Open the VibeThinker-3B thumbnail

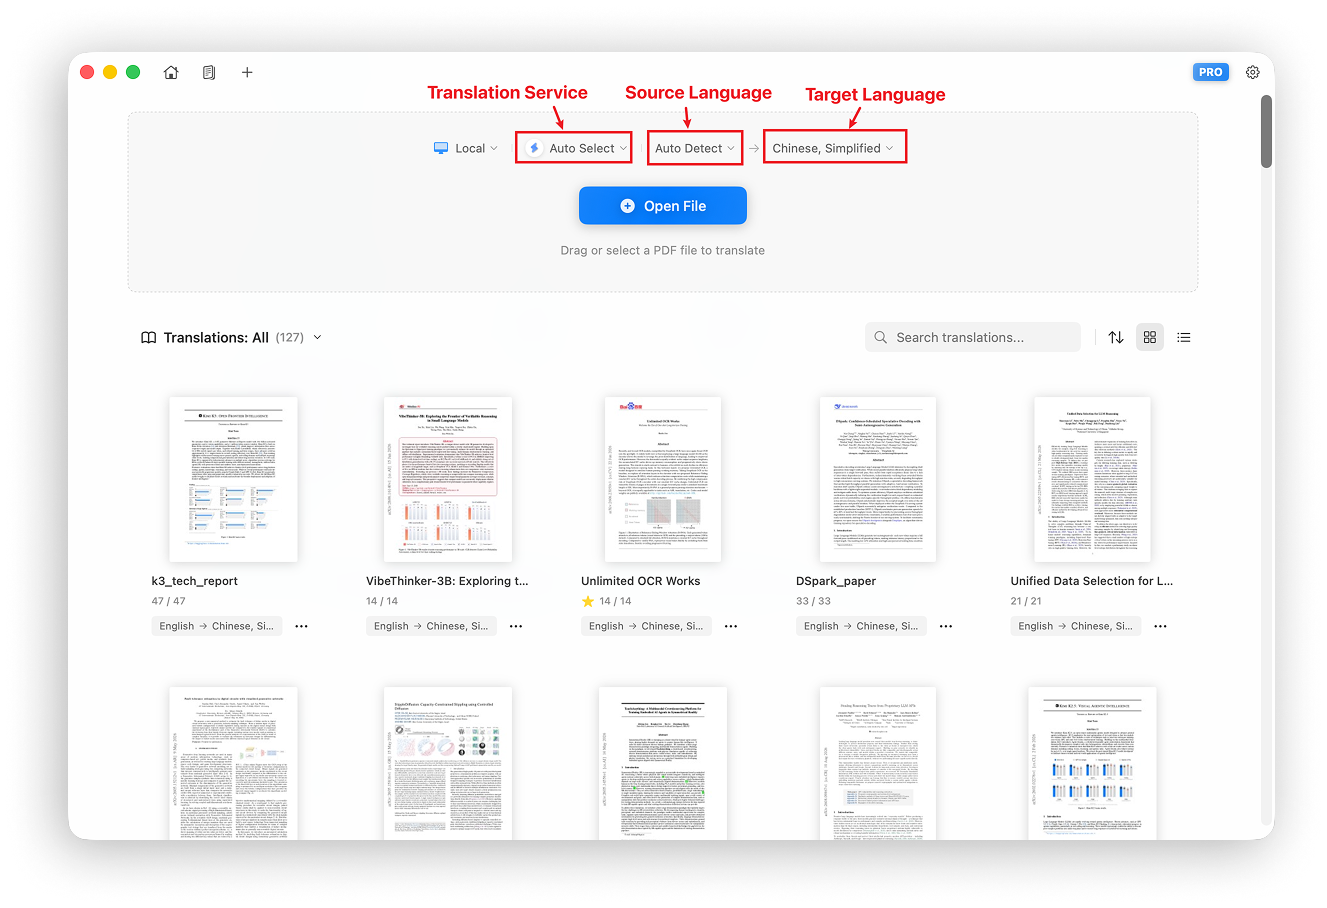pos(448,479)
